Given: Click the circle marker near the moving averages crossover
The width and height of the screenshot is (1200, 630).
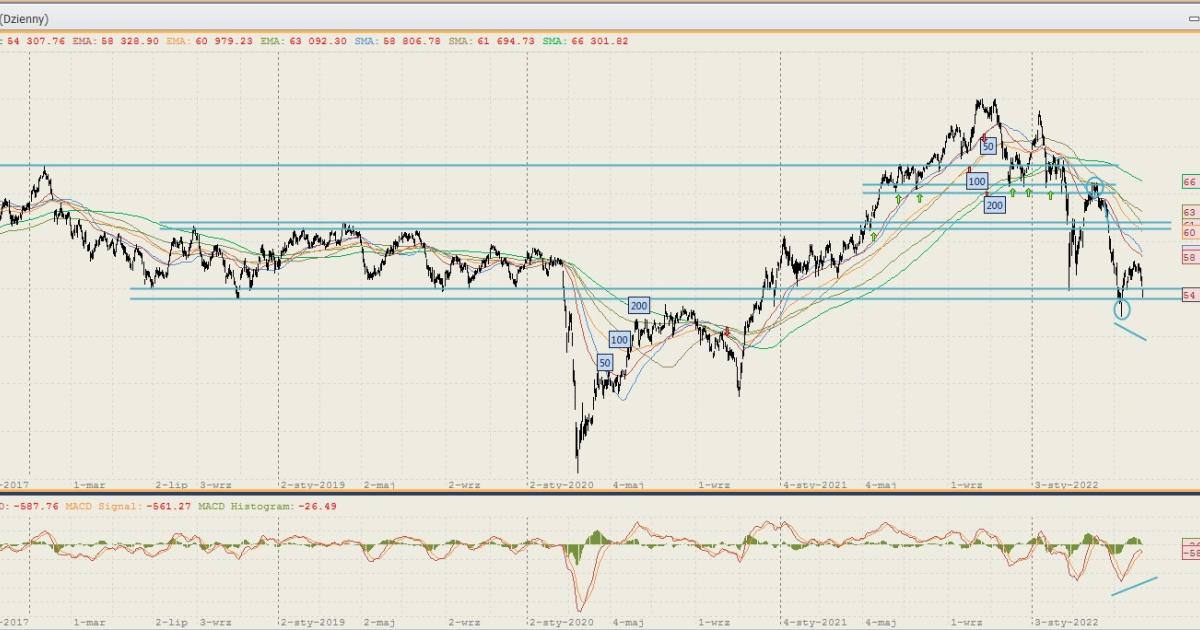Looking at the screenshot, I should (1095, 186).
